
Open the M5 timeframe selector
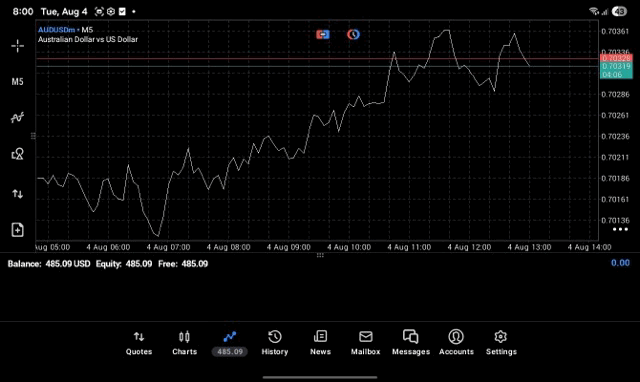[18, 82]
